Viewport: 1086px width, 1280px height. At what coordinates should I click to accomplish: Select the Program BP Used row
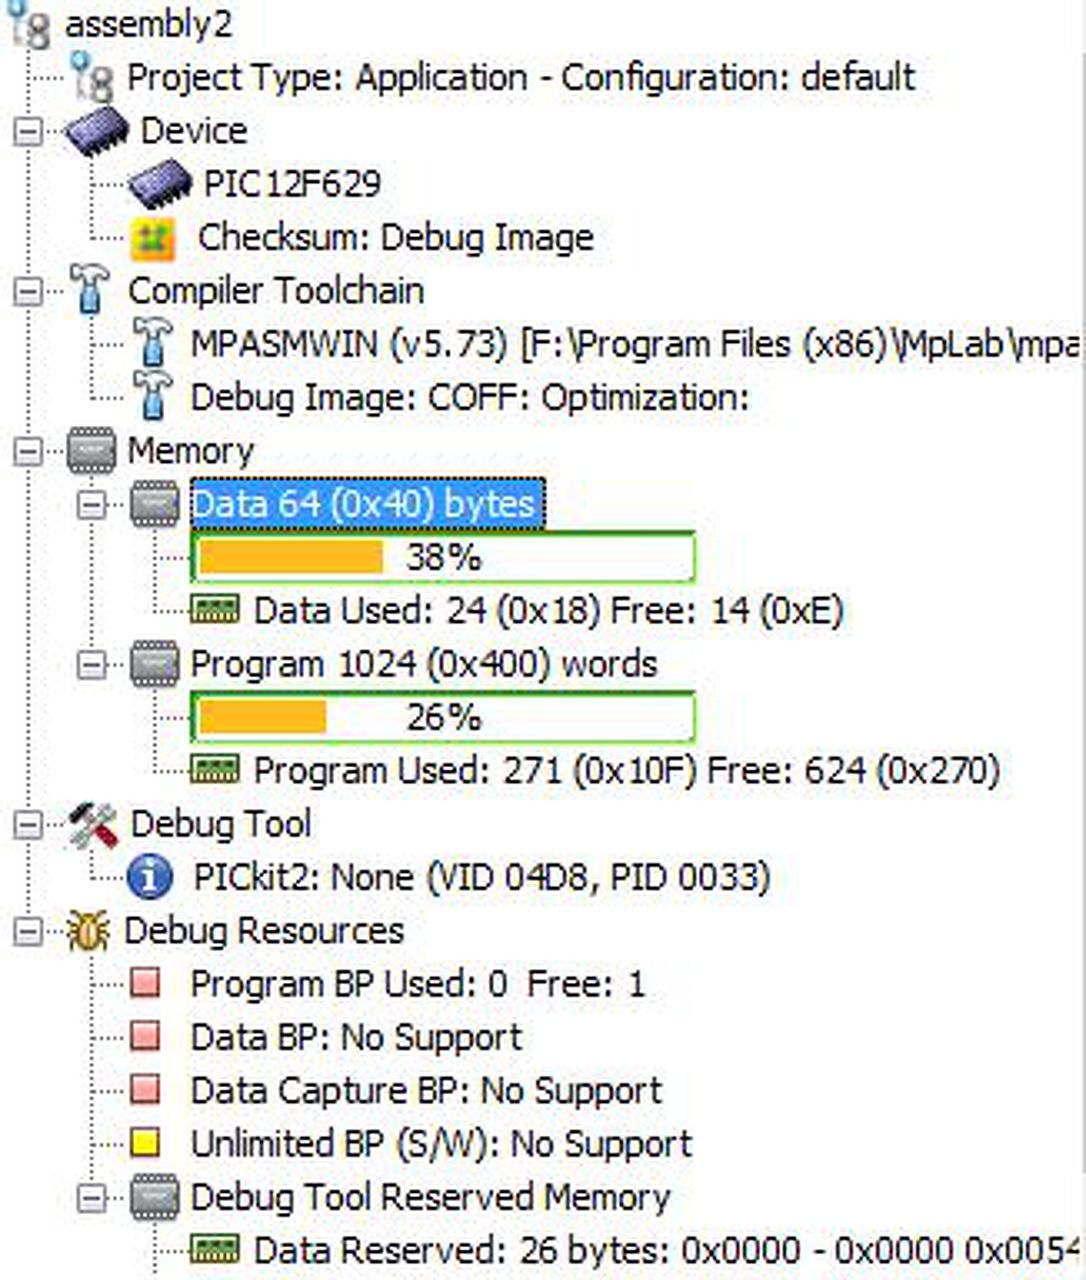pos(417,984)
